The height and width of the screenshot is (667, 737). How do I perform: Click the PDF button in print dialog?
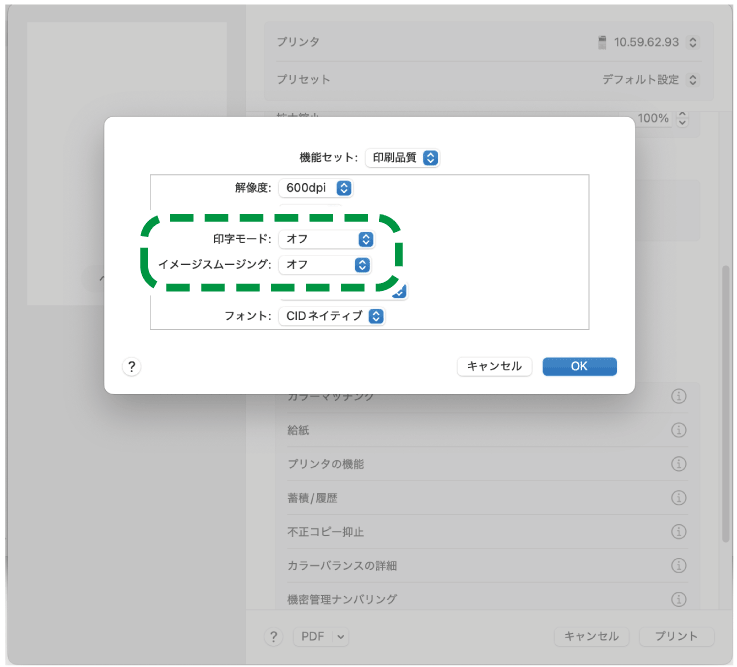(x=313, y=637)
